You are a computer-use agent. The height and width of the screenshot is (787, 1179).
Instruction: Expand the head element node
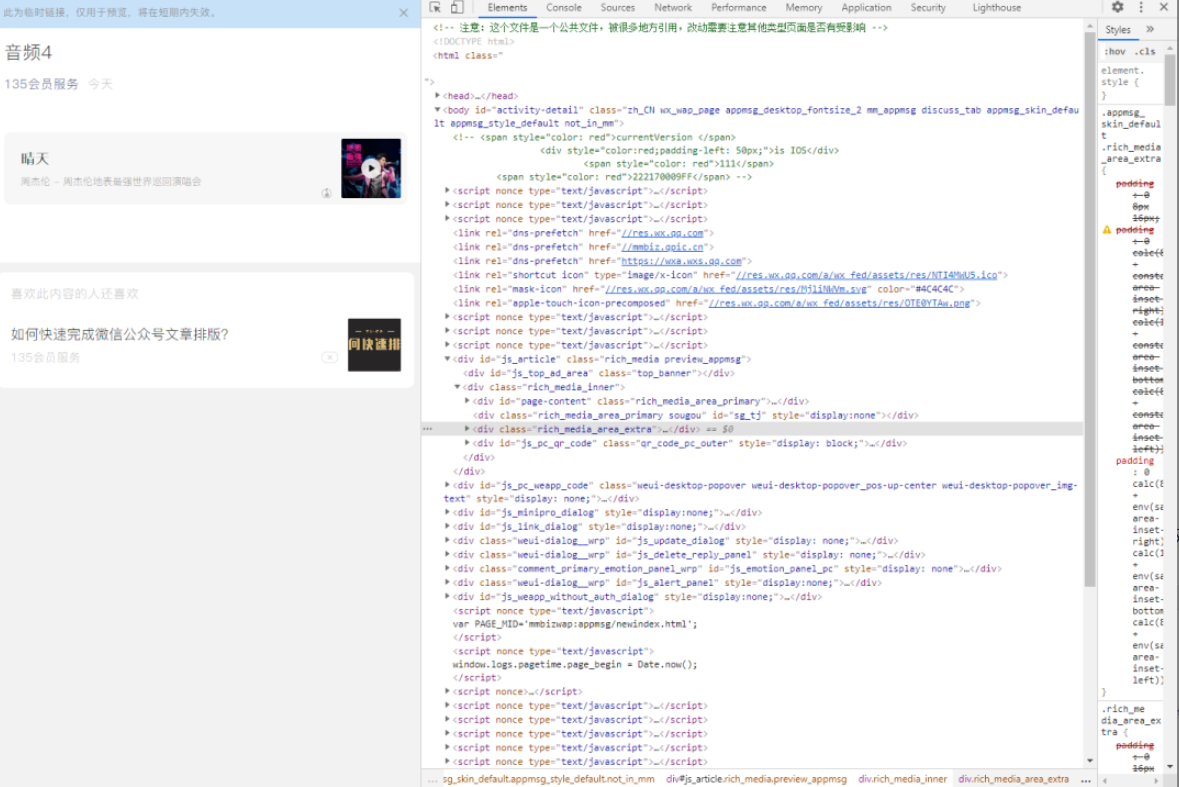tap(437, 95)
